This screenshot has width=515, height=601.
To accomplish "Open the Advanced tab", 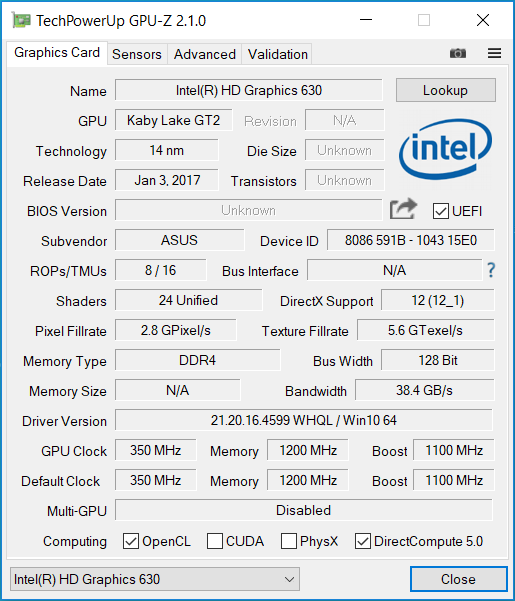I will point(205,54).
